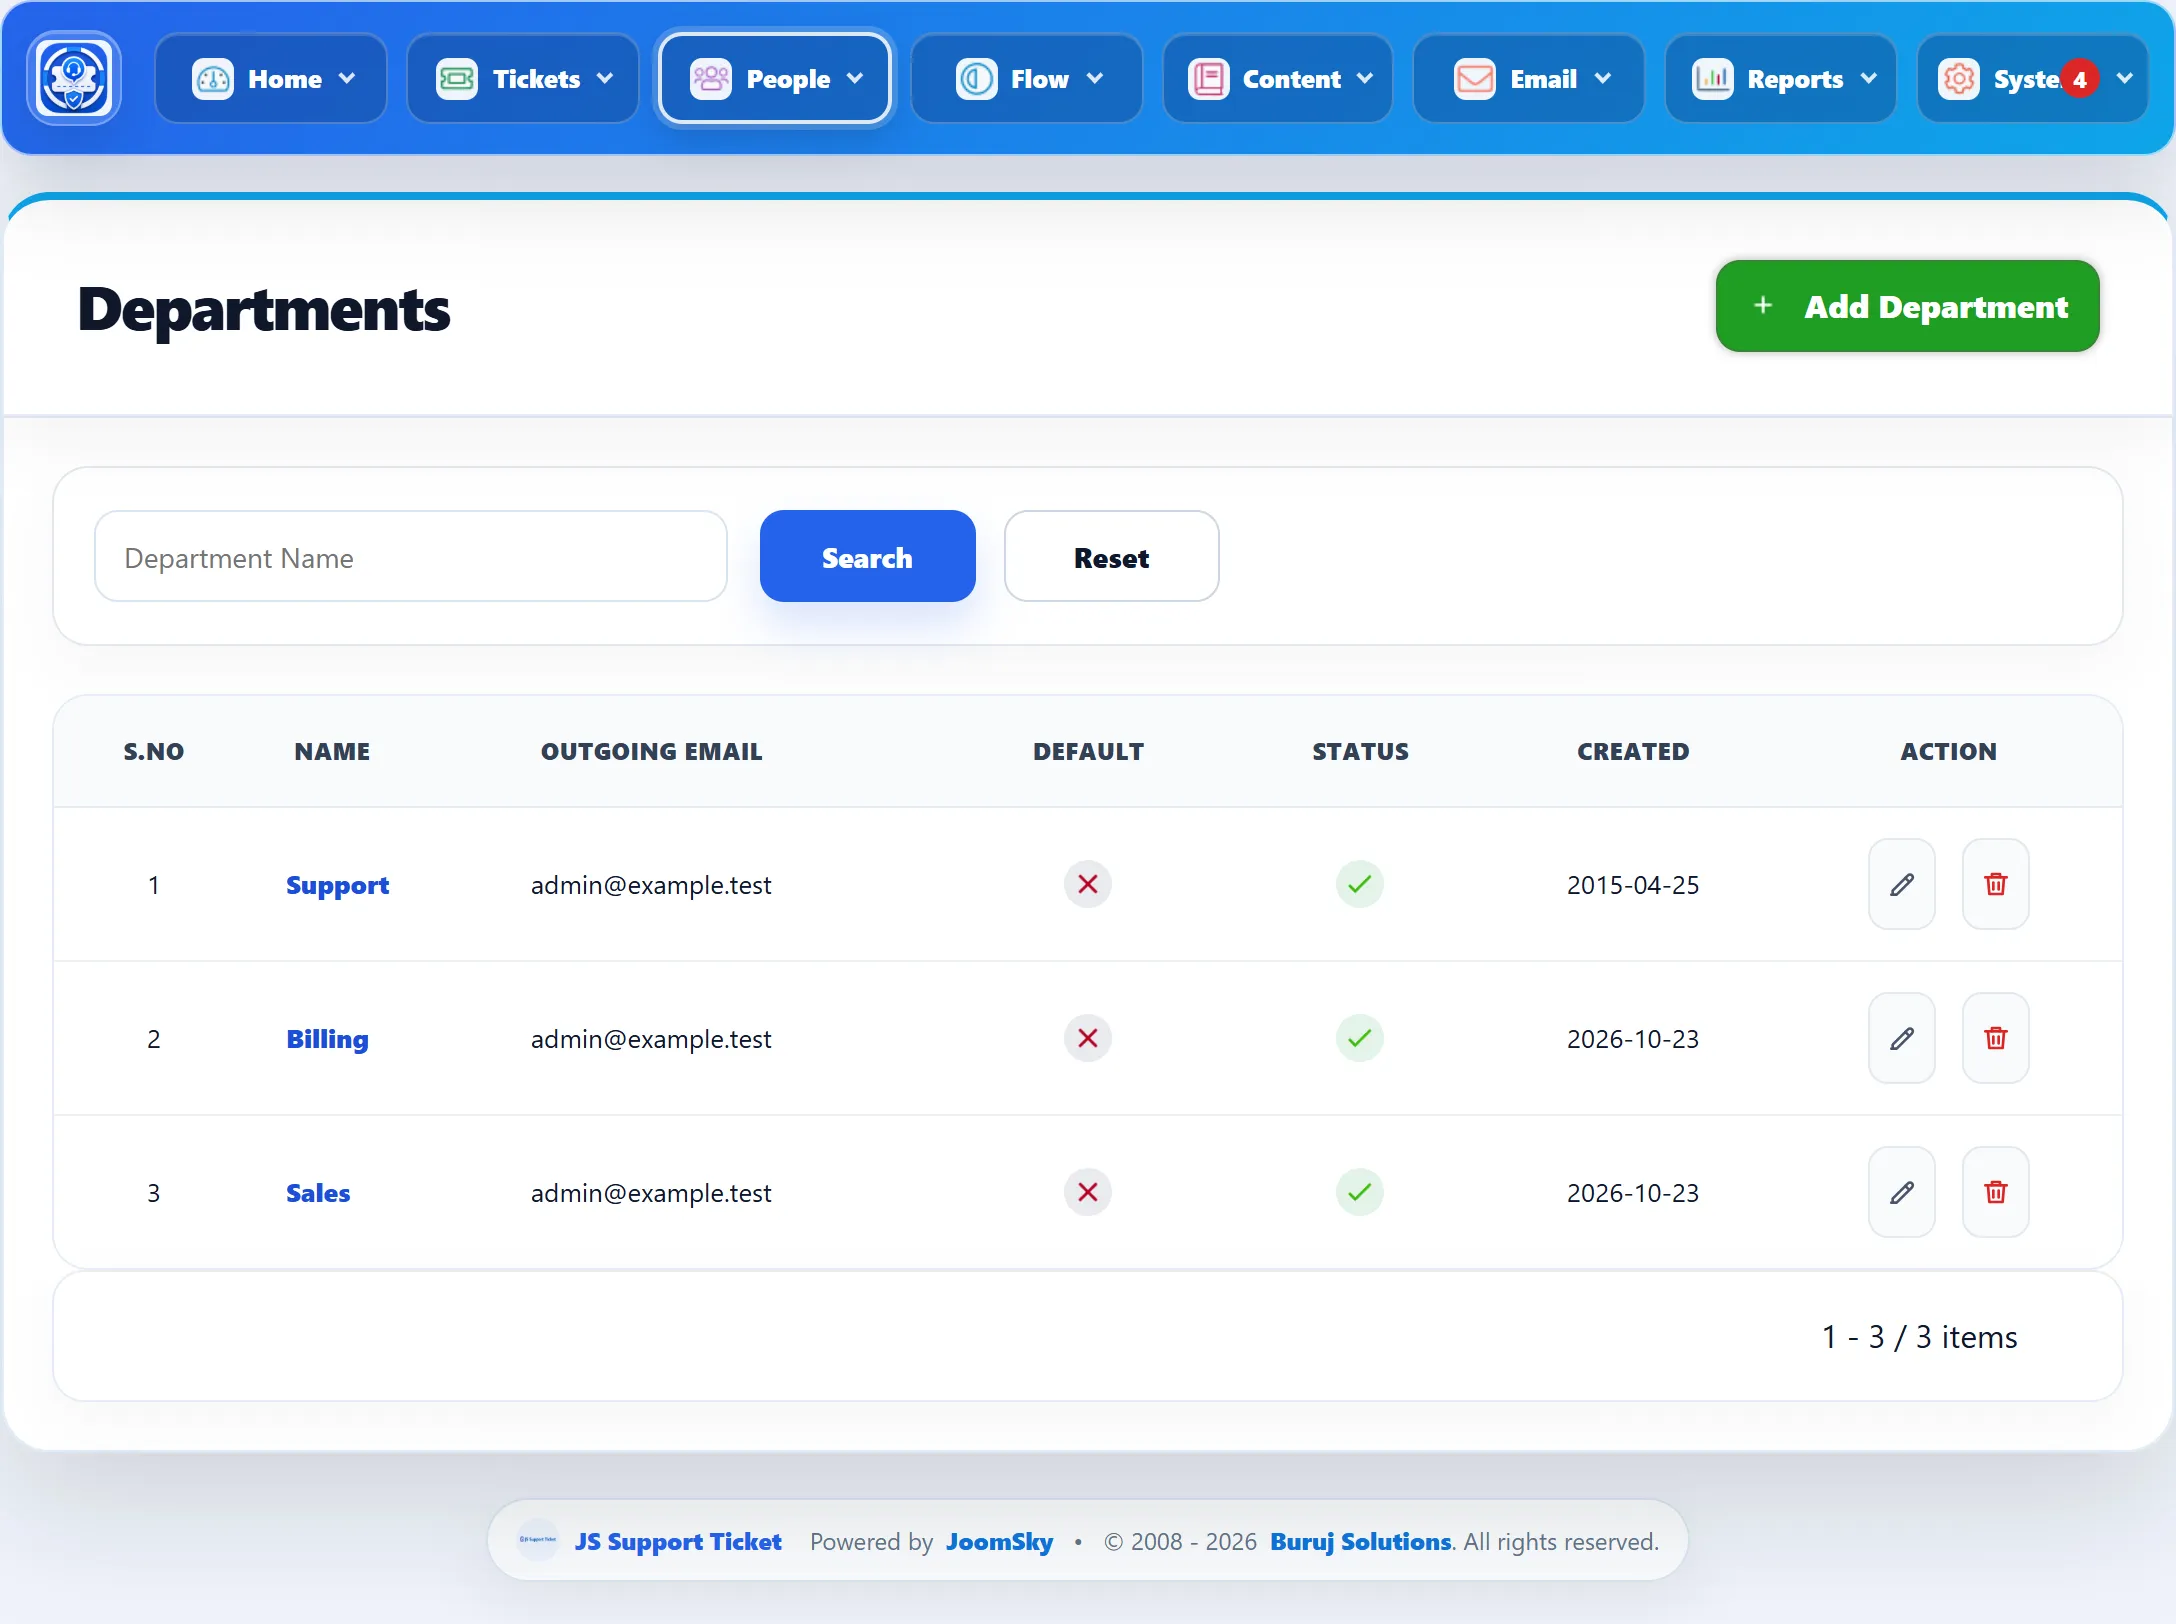Toggle status for the Billing department
The height and width of the screenshot is (1624, 2176).
click(1360, 1038)
